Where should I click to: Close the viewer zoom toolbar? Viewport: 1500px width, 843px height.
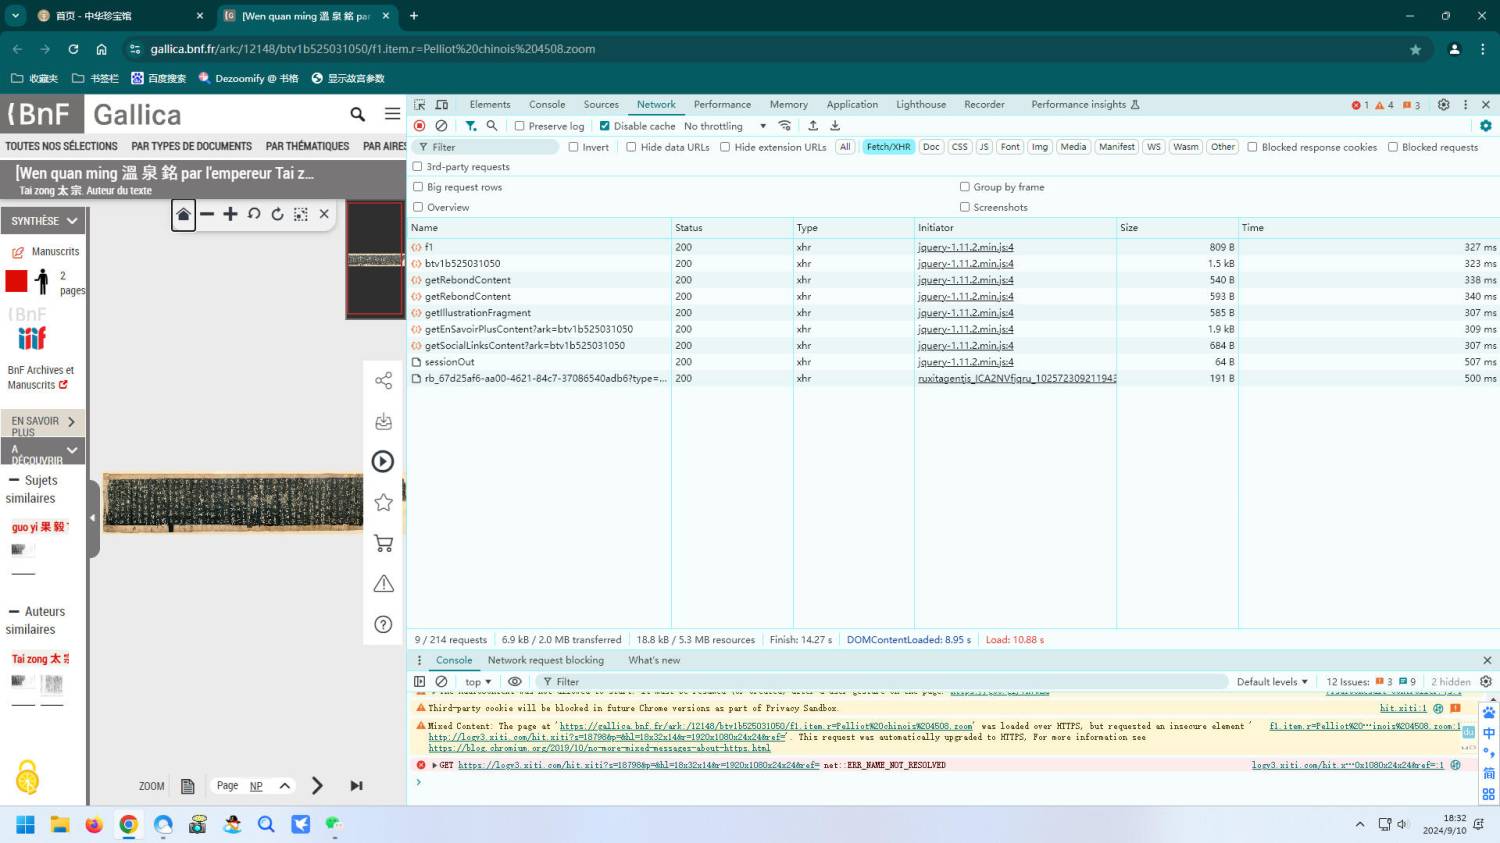pyautogui.click(x=324, y=214)
